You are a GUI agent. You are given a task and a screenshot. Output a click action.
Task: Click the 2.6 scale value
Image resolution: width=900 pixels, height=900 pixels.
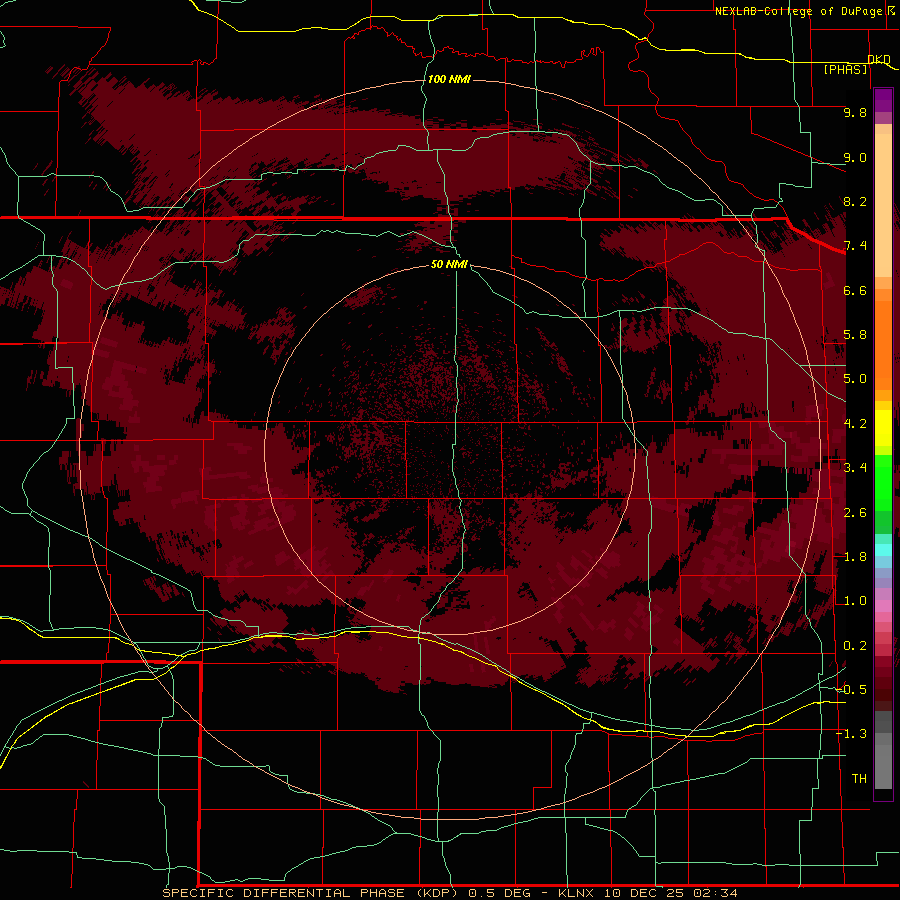855,513
